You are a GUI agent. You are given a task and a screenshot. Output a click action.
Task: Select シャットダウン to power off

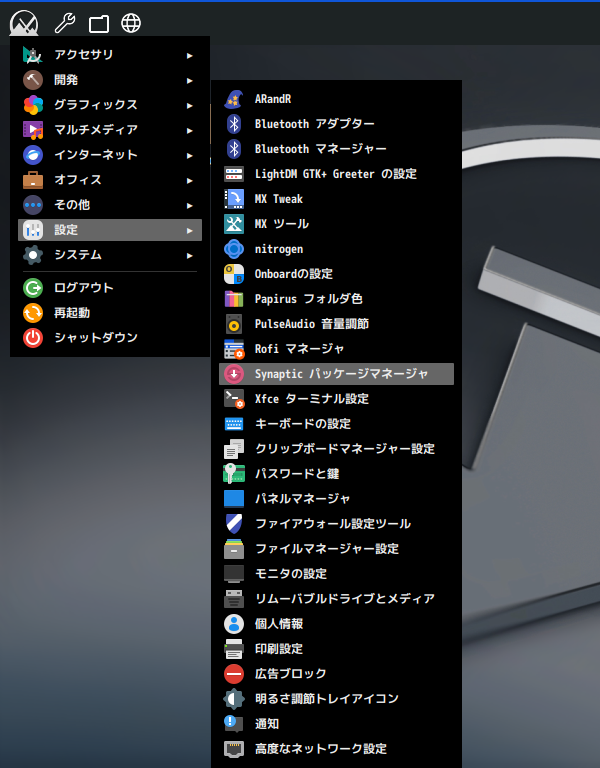pos(110,337)
